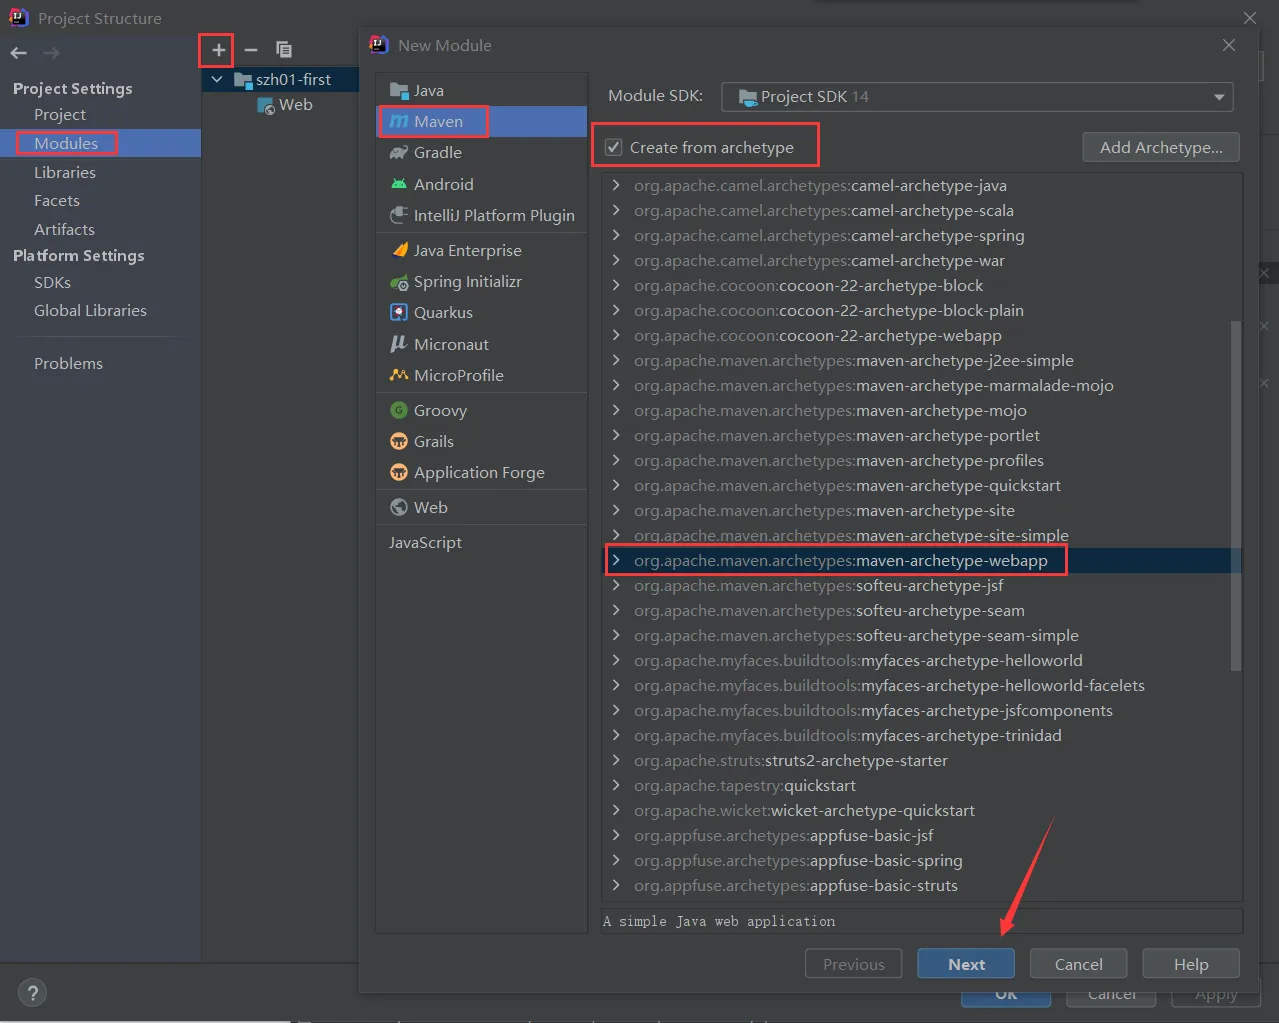The height and width of the screenshot is (1023, 1279).
Task: Open Facets settings section
Action: 57,200
